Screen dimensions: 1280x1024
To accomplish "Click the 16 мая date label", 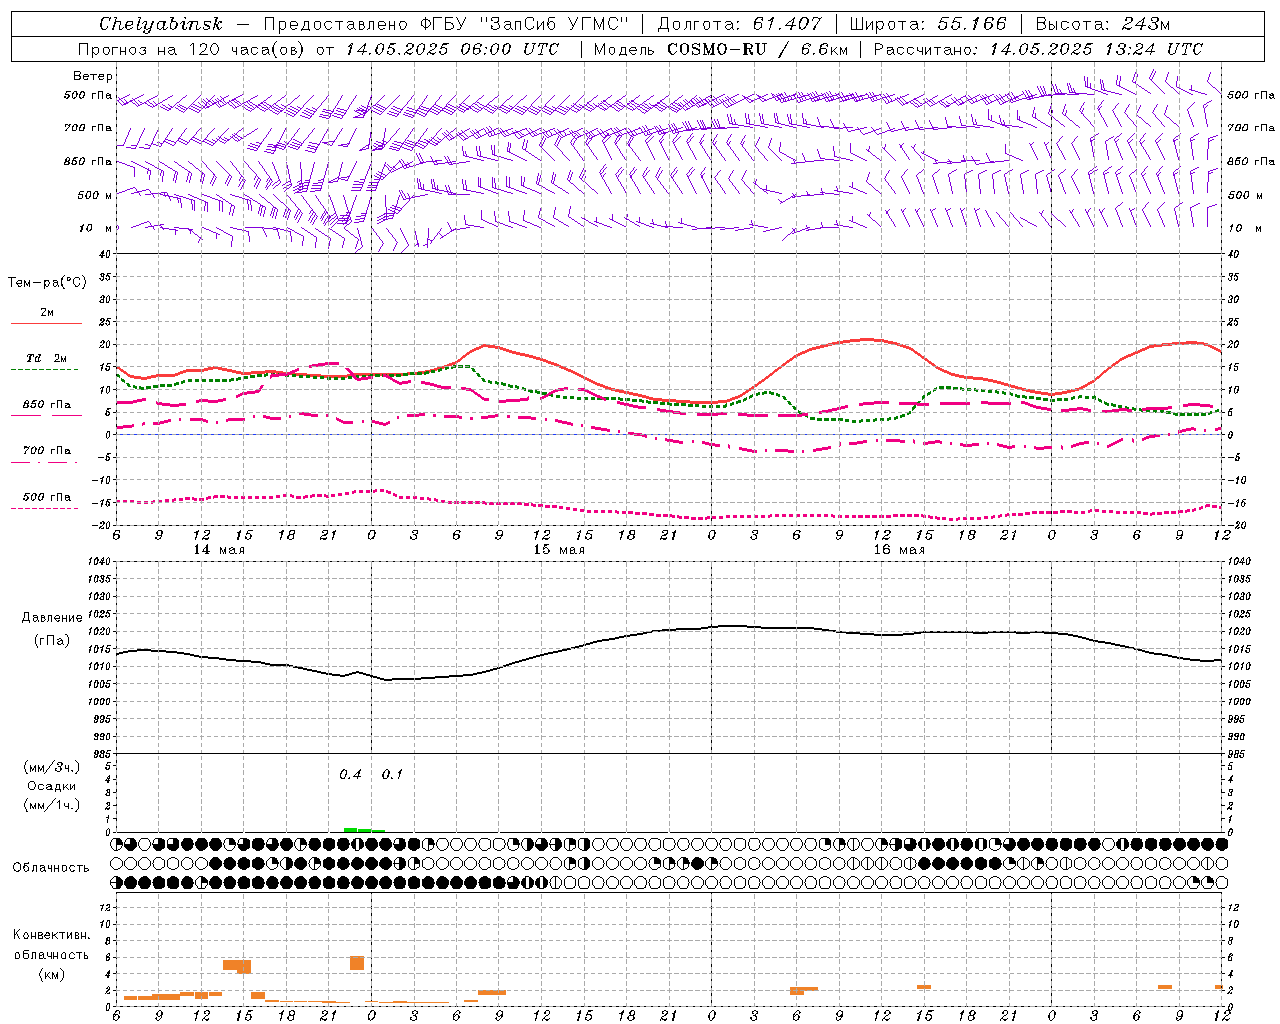I will pyautogui.click(x=898, y=550).
